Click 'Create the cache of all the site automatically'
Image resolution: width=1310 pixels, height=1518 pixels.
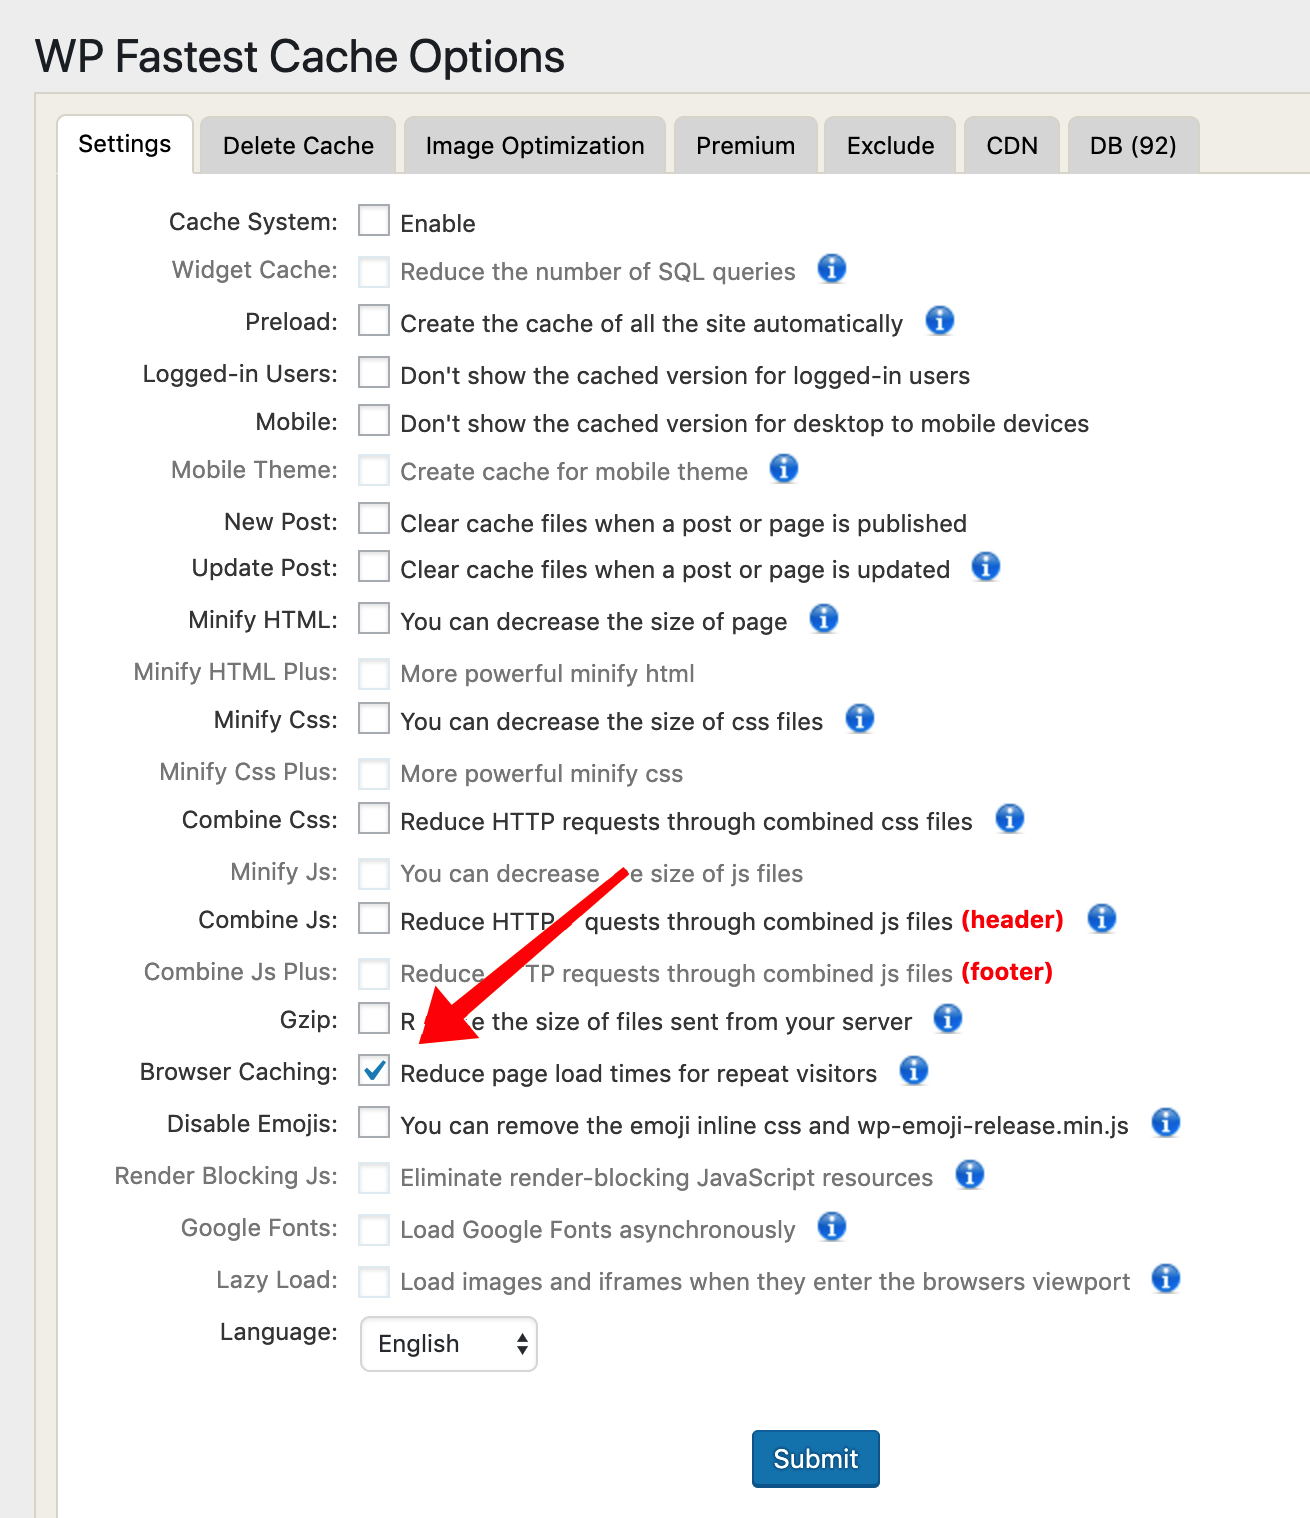tap(651, 323)
